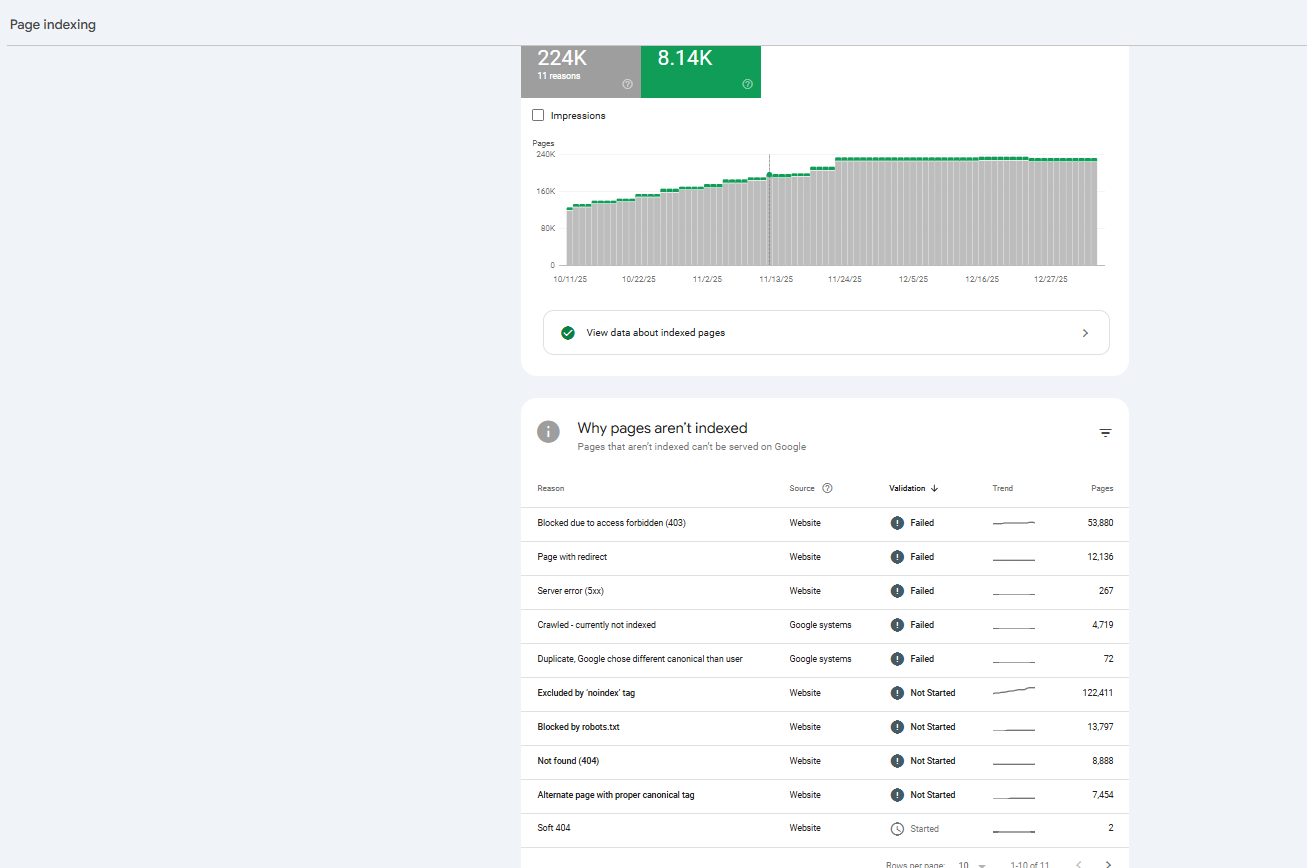The width and height of the screenshot is (1307, 868).
Task: Select the 224K not indexed tab
Action: (x=581, y=71)
